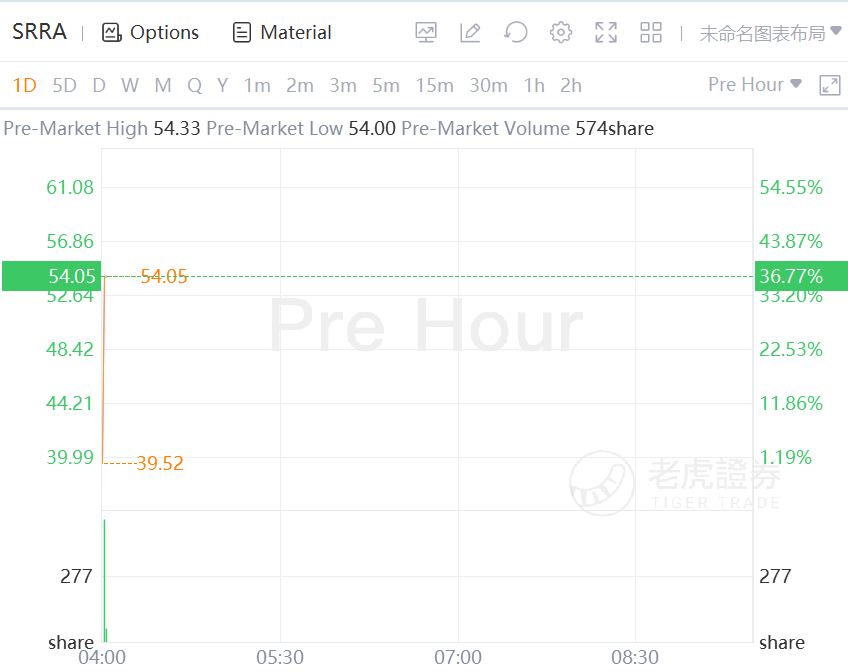This screenshot has width=848, height=672.
Task: Open the Material document icon
Action: coord(241,33)
